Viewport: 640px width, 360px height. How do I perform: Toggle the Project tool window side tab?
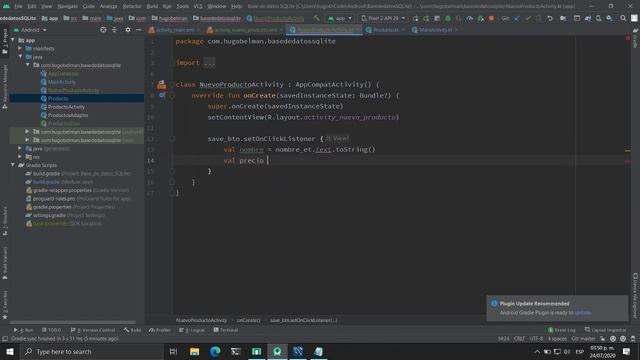[x=5, y=41]
